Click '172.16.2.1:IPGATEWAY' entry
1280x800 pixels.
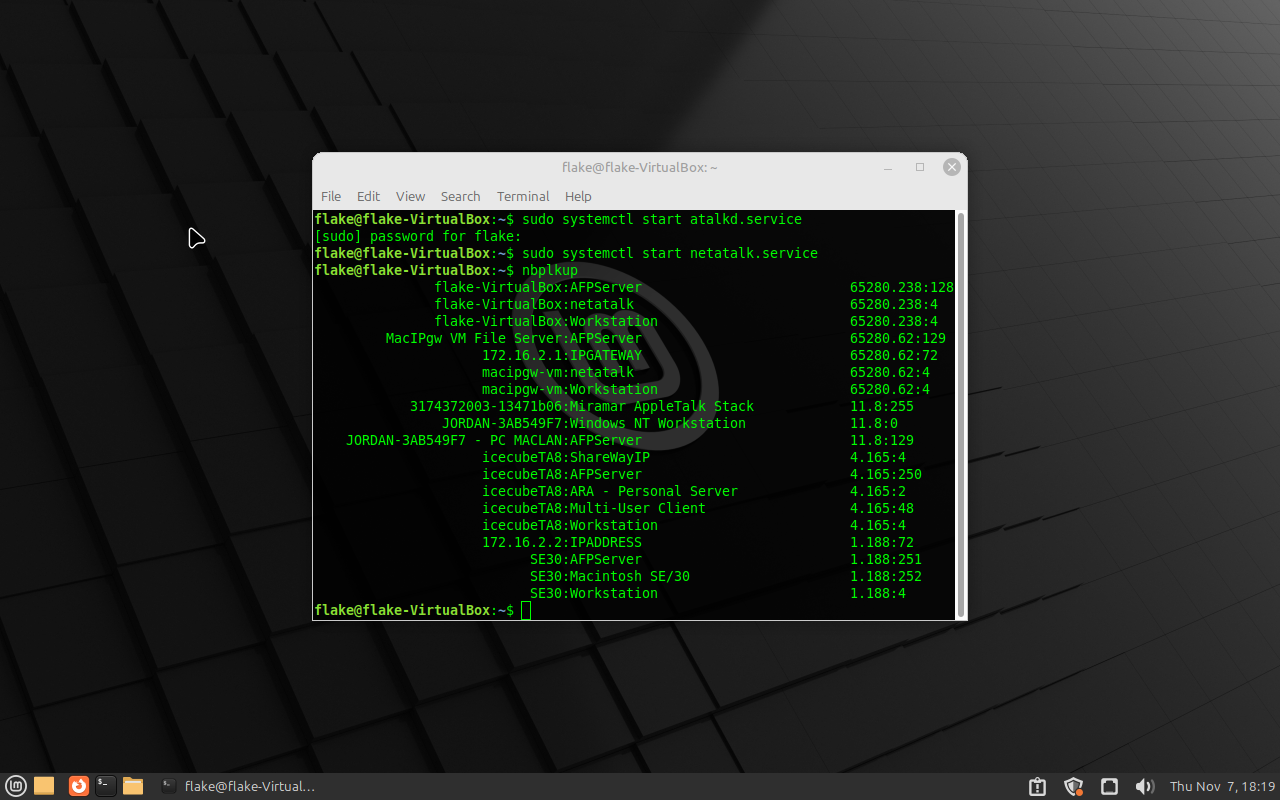pos(562,355)
